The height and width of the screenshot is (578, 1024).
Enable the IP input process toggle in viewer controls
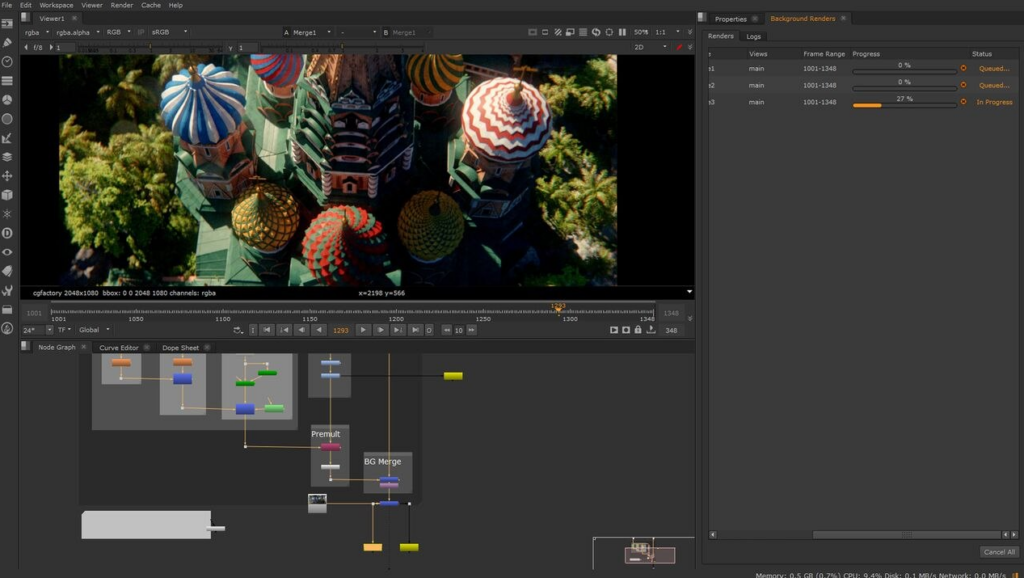tap(142, 31)
